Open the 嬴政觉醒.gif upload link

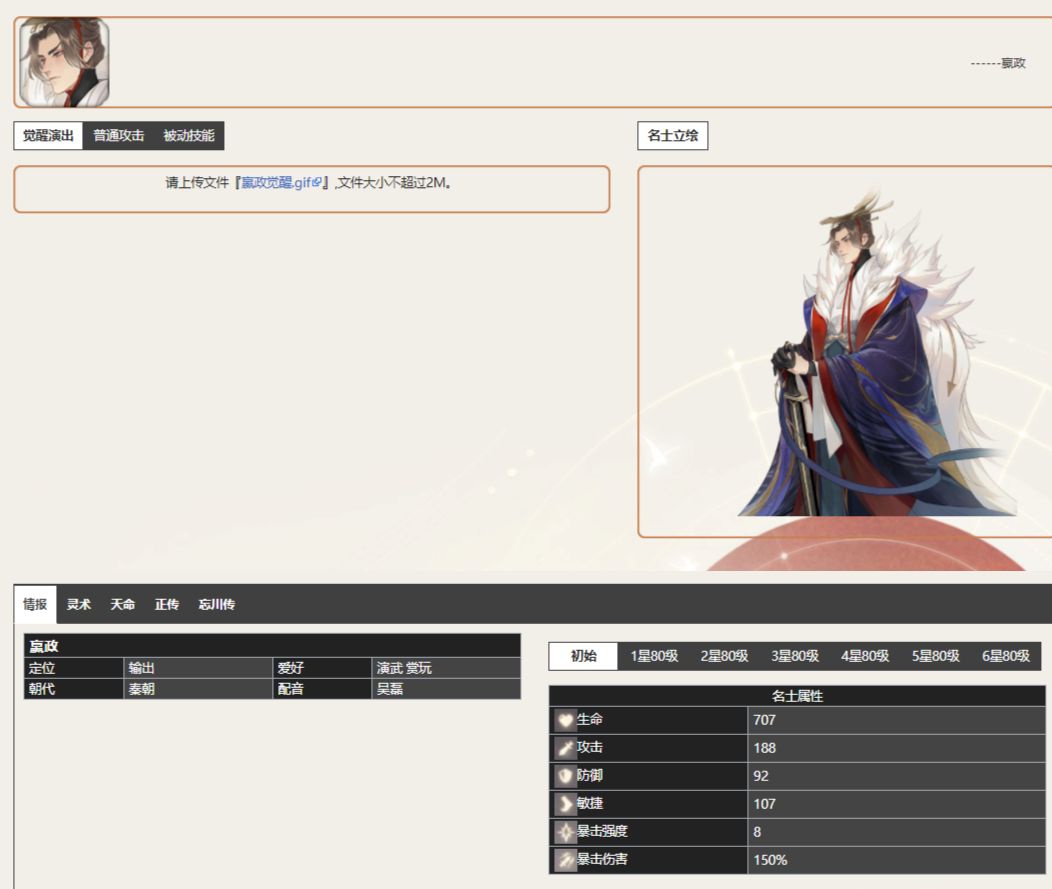(x=281, y=182)
